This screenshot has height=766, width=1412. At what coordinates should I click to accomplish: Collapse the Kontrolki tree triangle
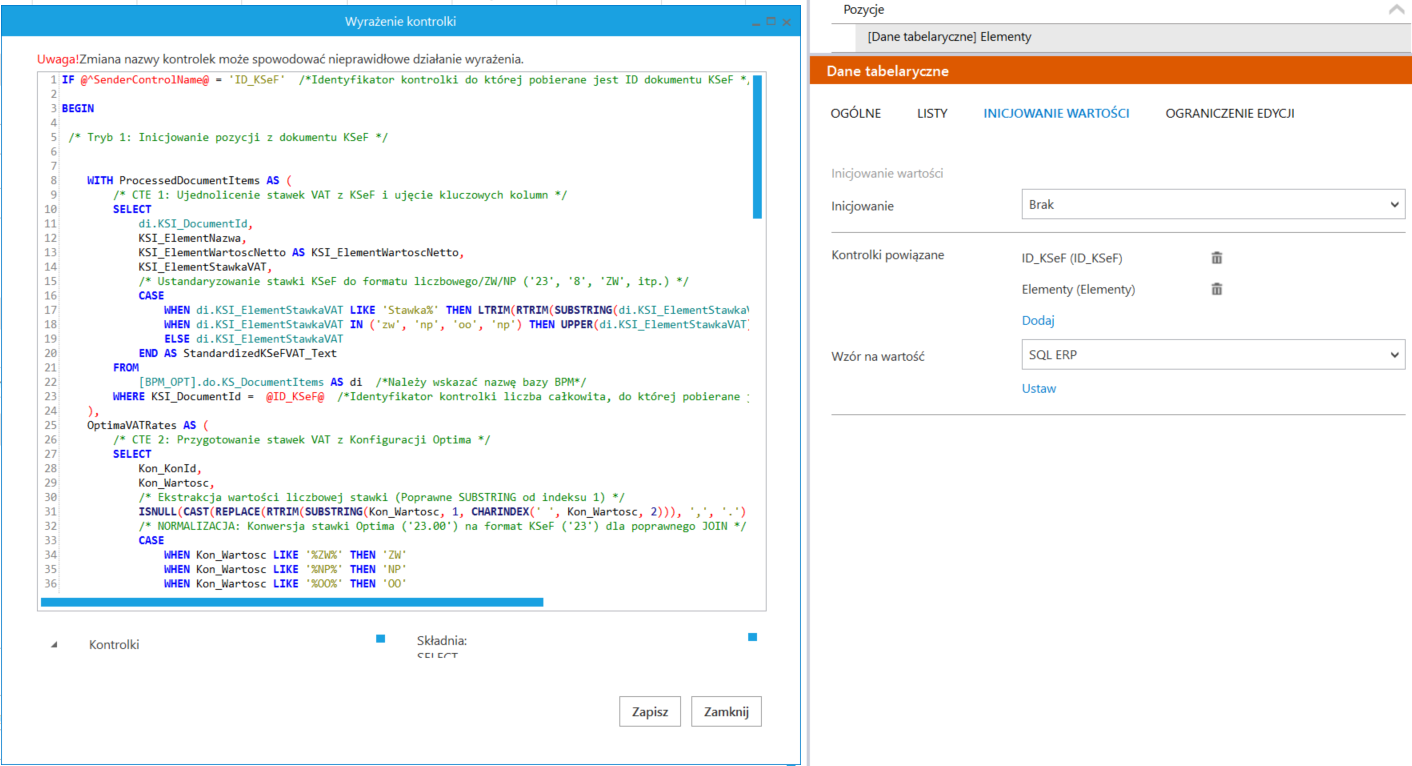pos(54,646)
